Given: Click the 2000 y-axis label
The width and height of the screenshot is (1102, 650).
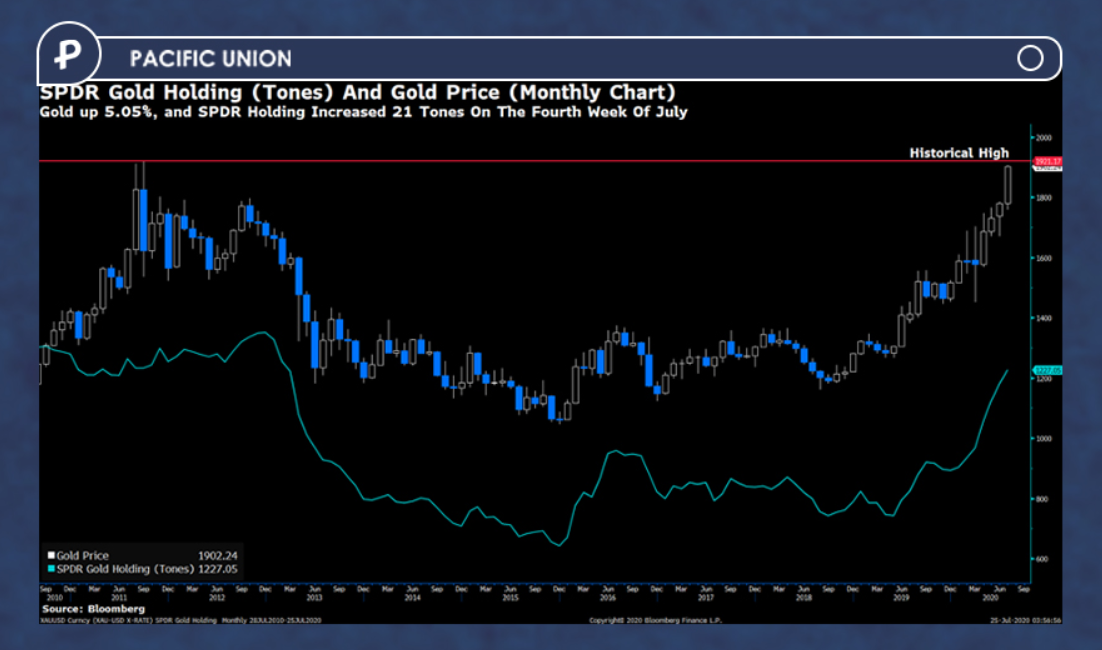Looking at the screenshot, I should (x=1044, y=138).
